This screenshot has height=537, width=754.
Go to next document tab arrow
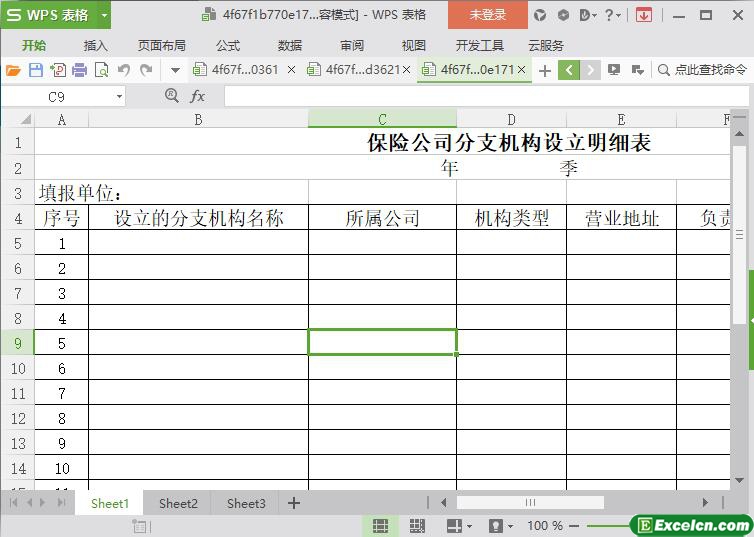click(591, 70)
